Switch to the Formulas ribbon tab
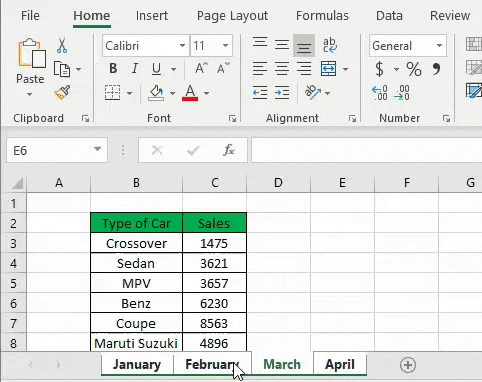Image resolution: width=482 pixels, height=382 pixels. click(322, 16)
